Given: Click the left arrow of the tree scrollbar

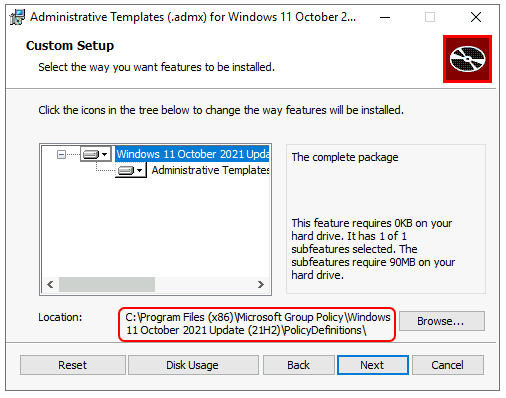Looking at the screenshot, I should click(x=50, y=284).
